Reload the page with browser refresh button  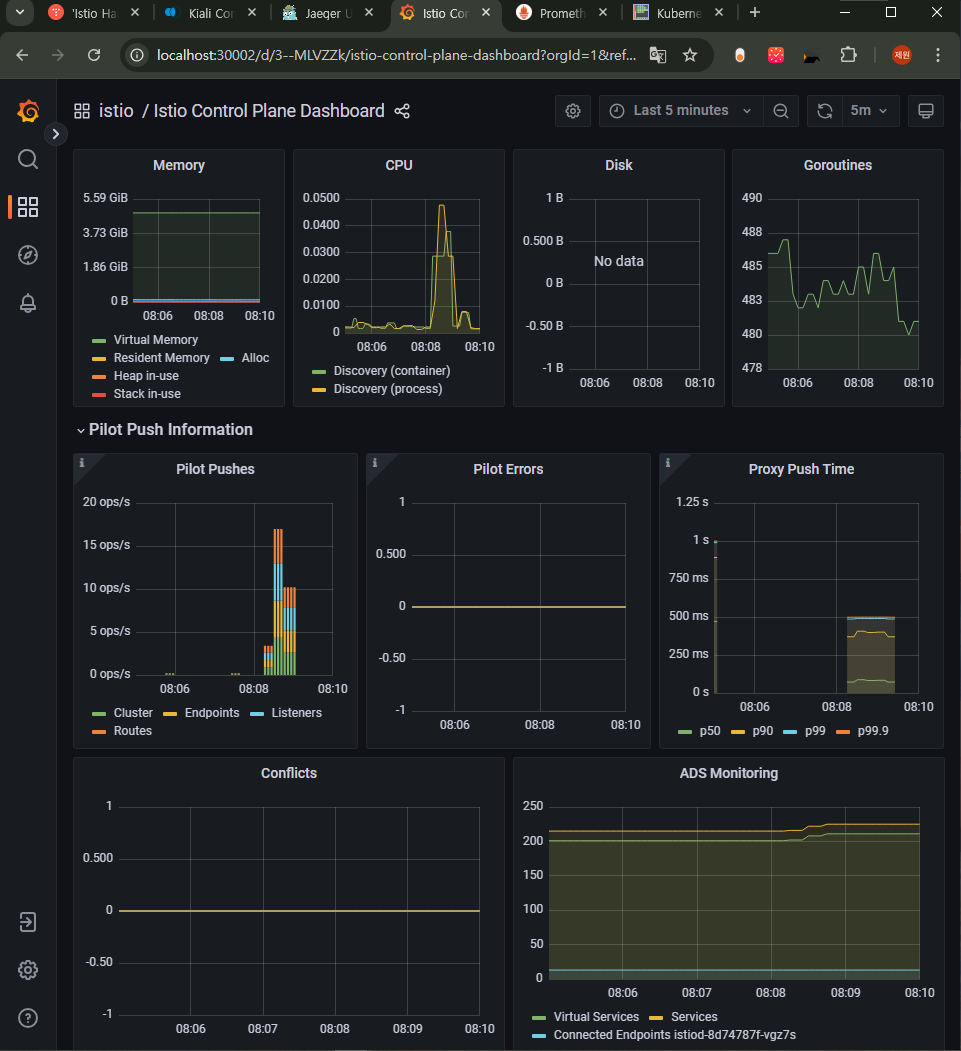pyautogui.click(x=94, y=55)
